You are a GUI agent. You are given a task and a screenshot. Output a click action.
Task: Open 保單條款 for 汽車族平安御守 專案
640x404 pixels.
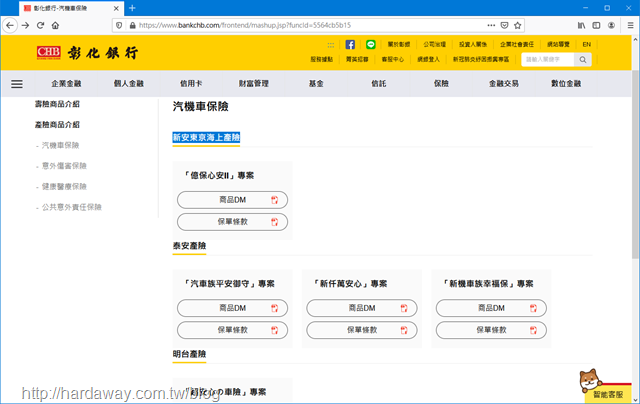tap(232, 330)
